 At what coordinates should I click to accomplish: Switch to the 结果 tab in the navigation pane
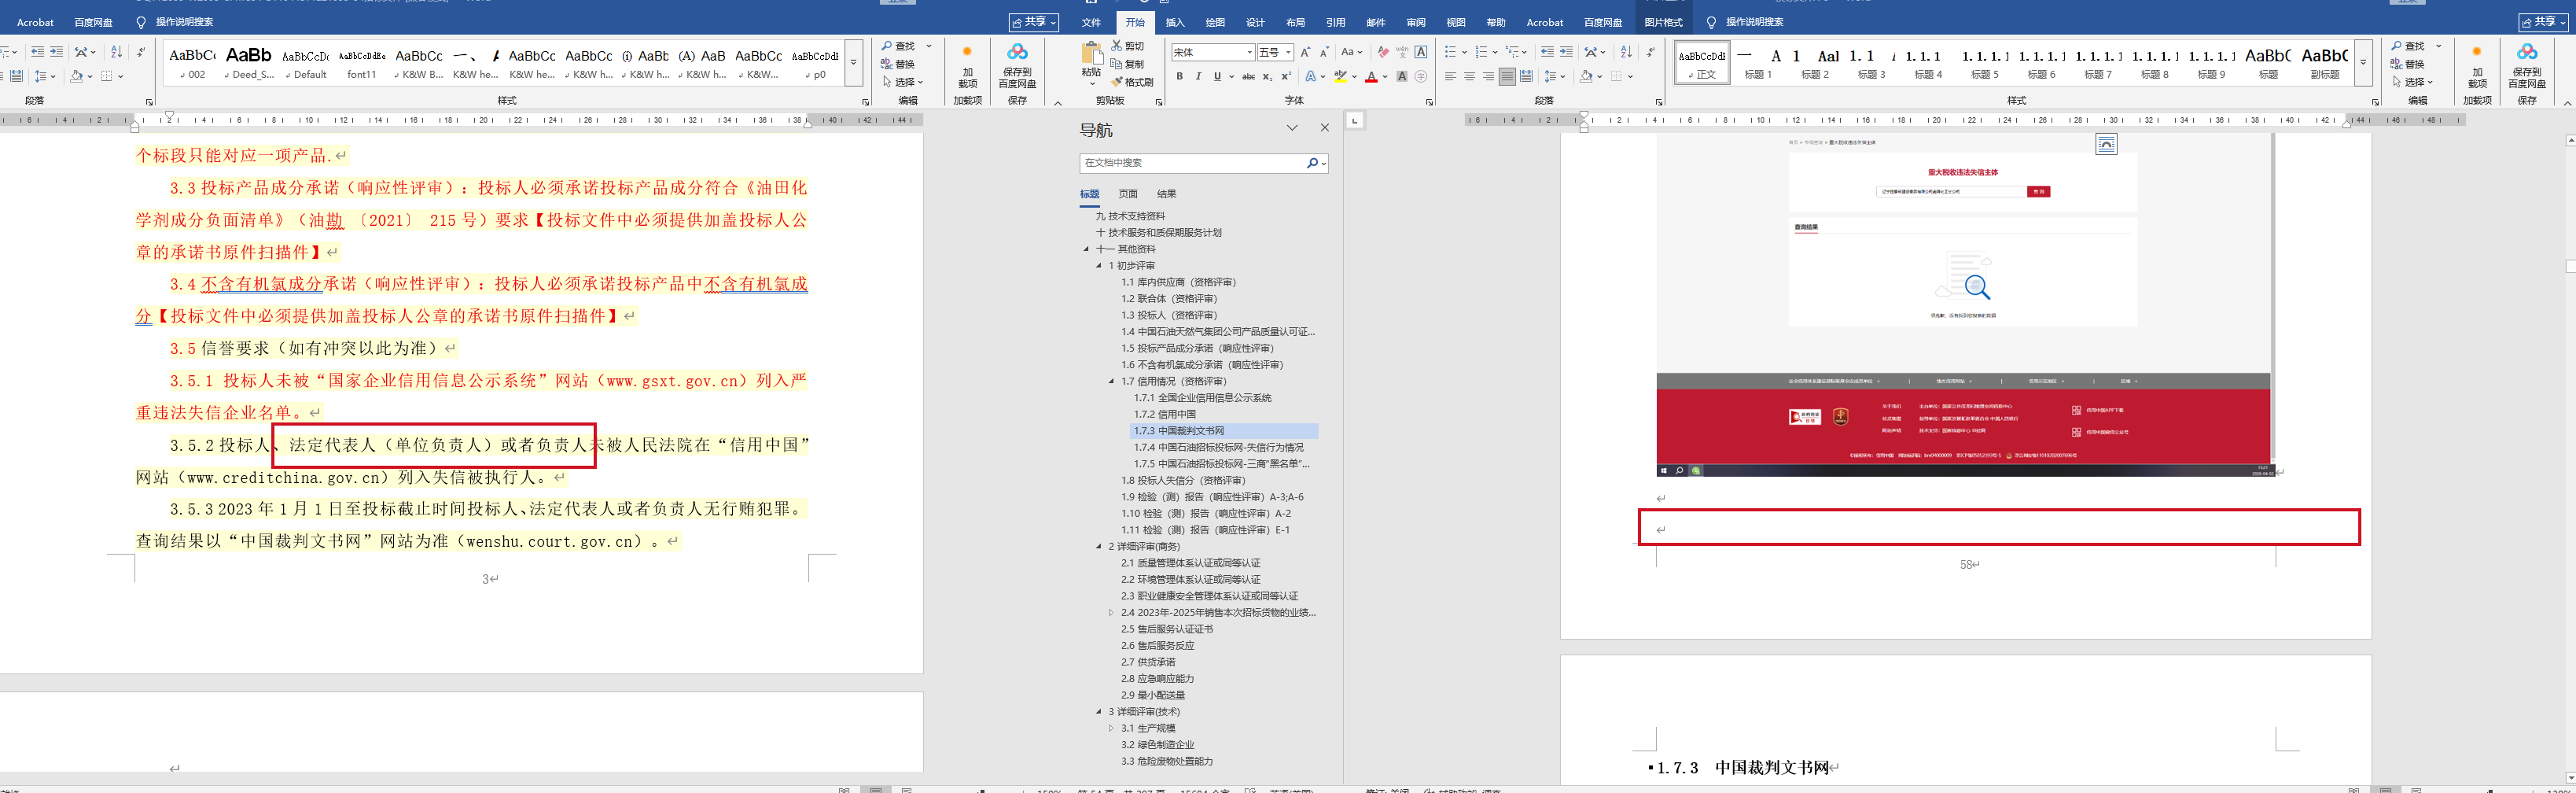click(x=1166, y=194)
